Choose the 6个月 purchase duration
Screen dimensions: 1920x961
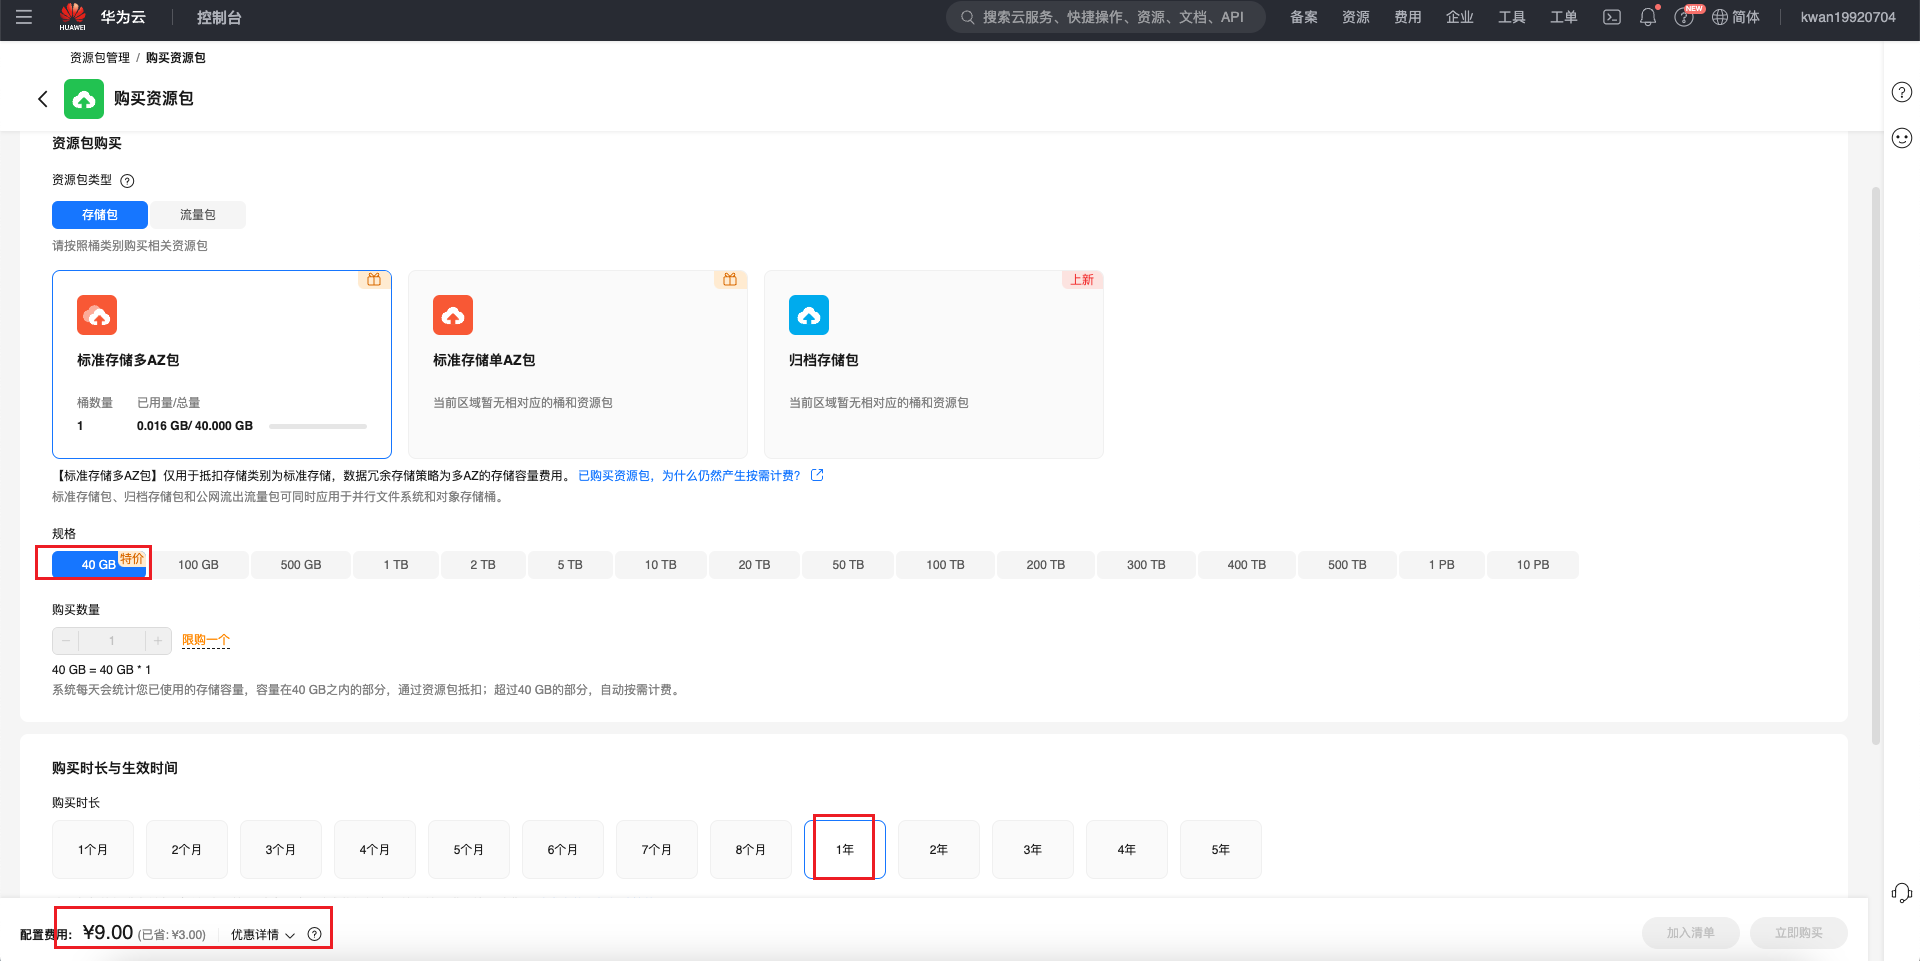tap(562, 849)
